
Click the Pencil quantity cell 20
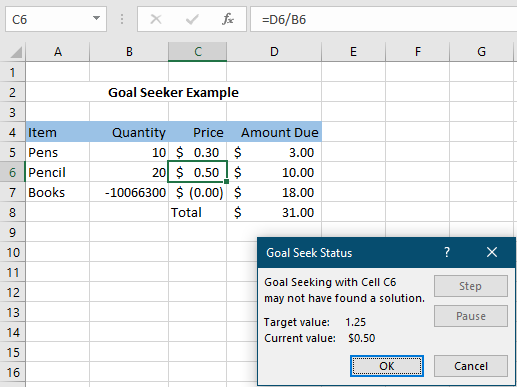[x=129, y=172]
